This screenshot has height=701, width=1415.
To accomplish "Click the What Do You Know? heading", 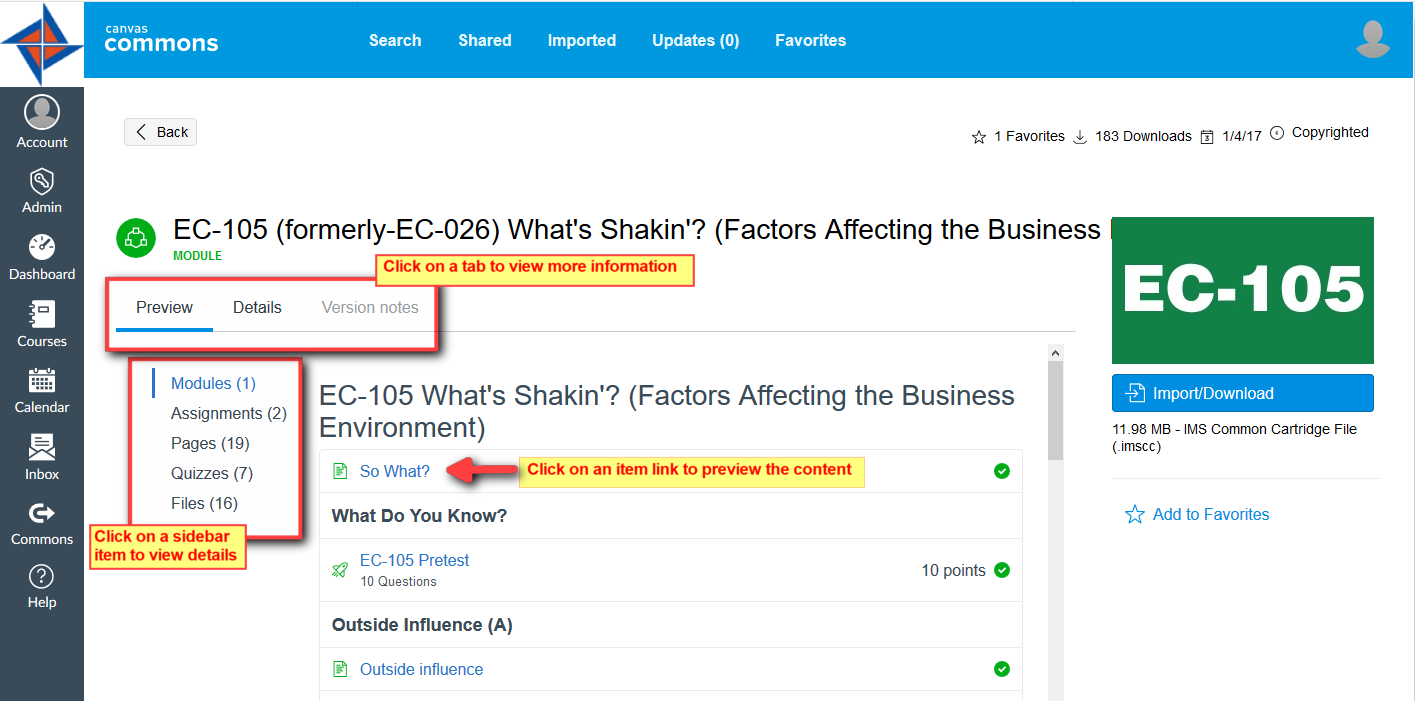I will (x=419, y=516).
